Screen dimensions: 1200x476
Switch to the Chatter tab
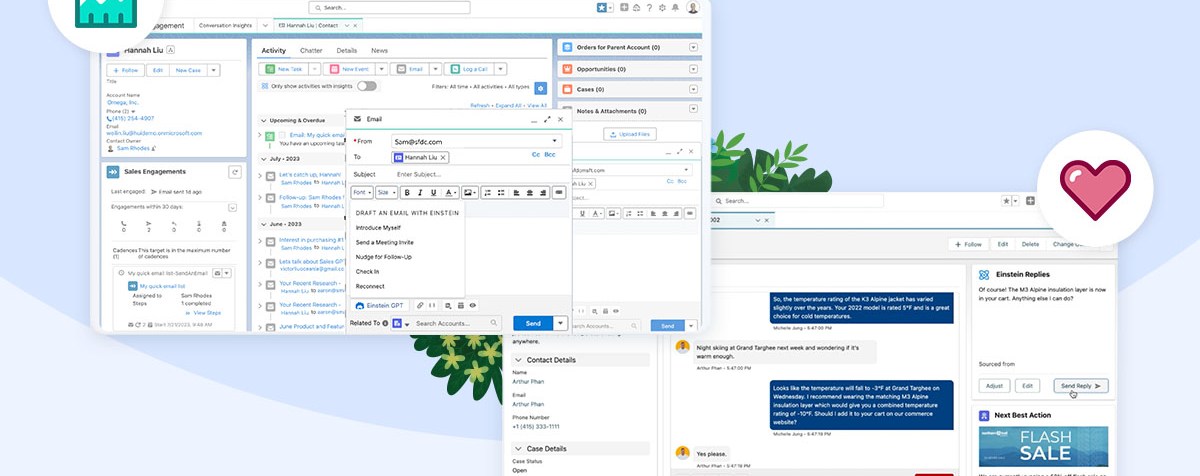(x=311, y=50)
